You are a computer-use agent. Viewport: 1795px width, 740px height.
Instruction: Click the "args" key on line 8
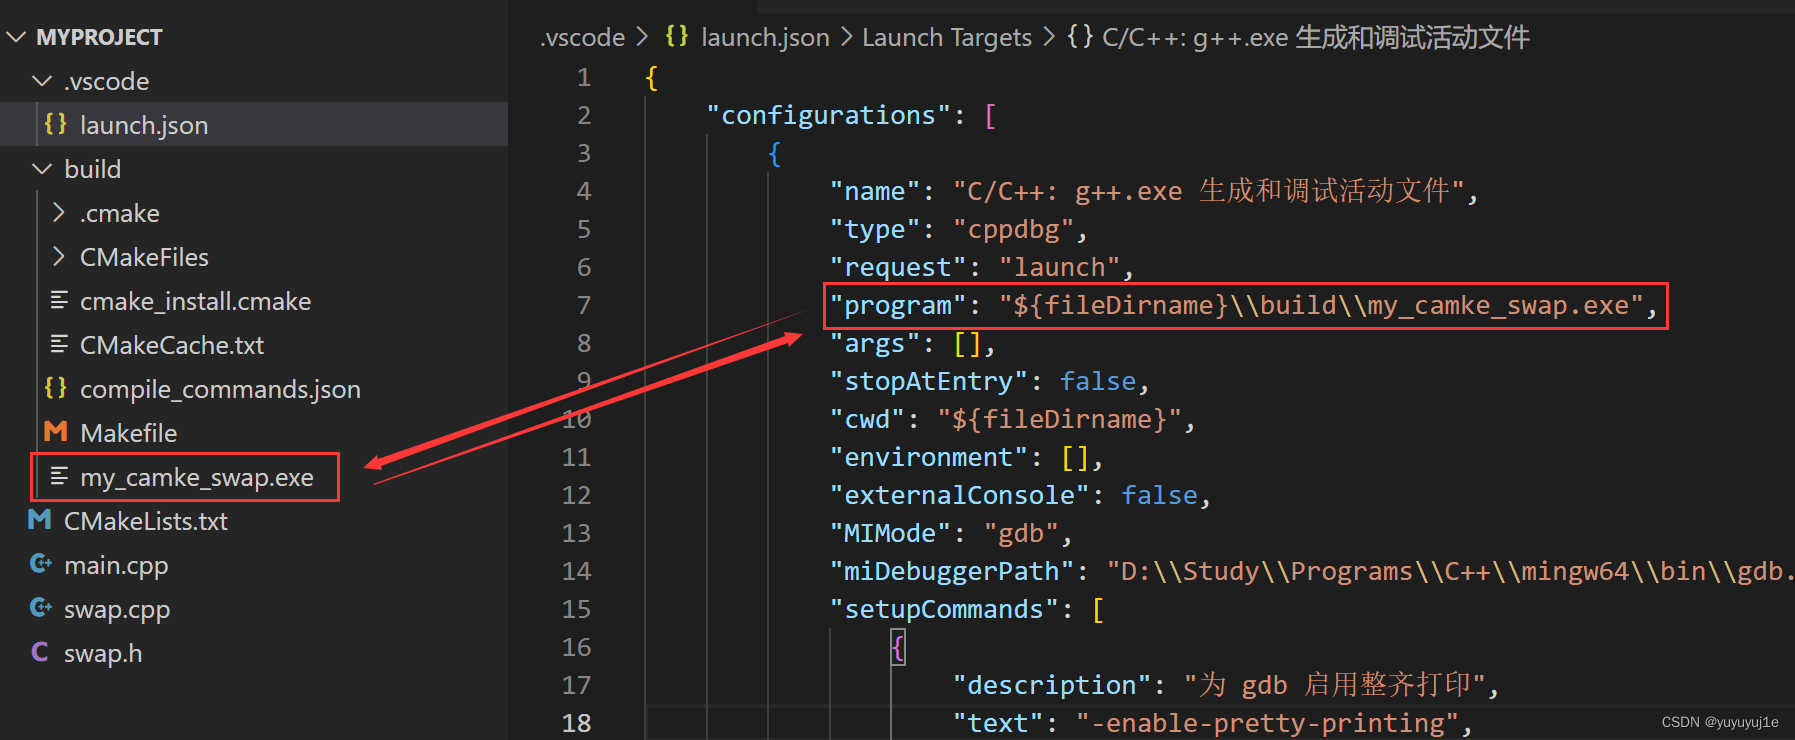[874, 343]
